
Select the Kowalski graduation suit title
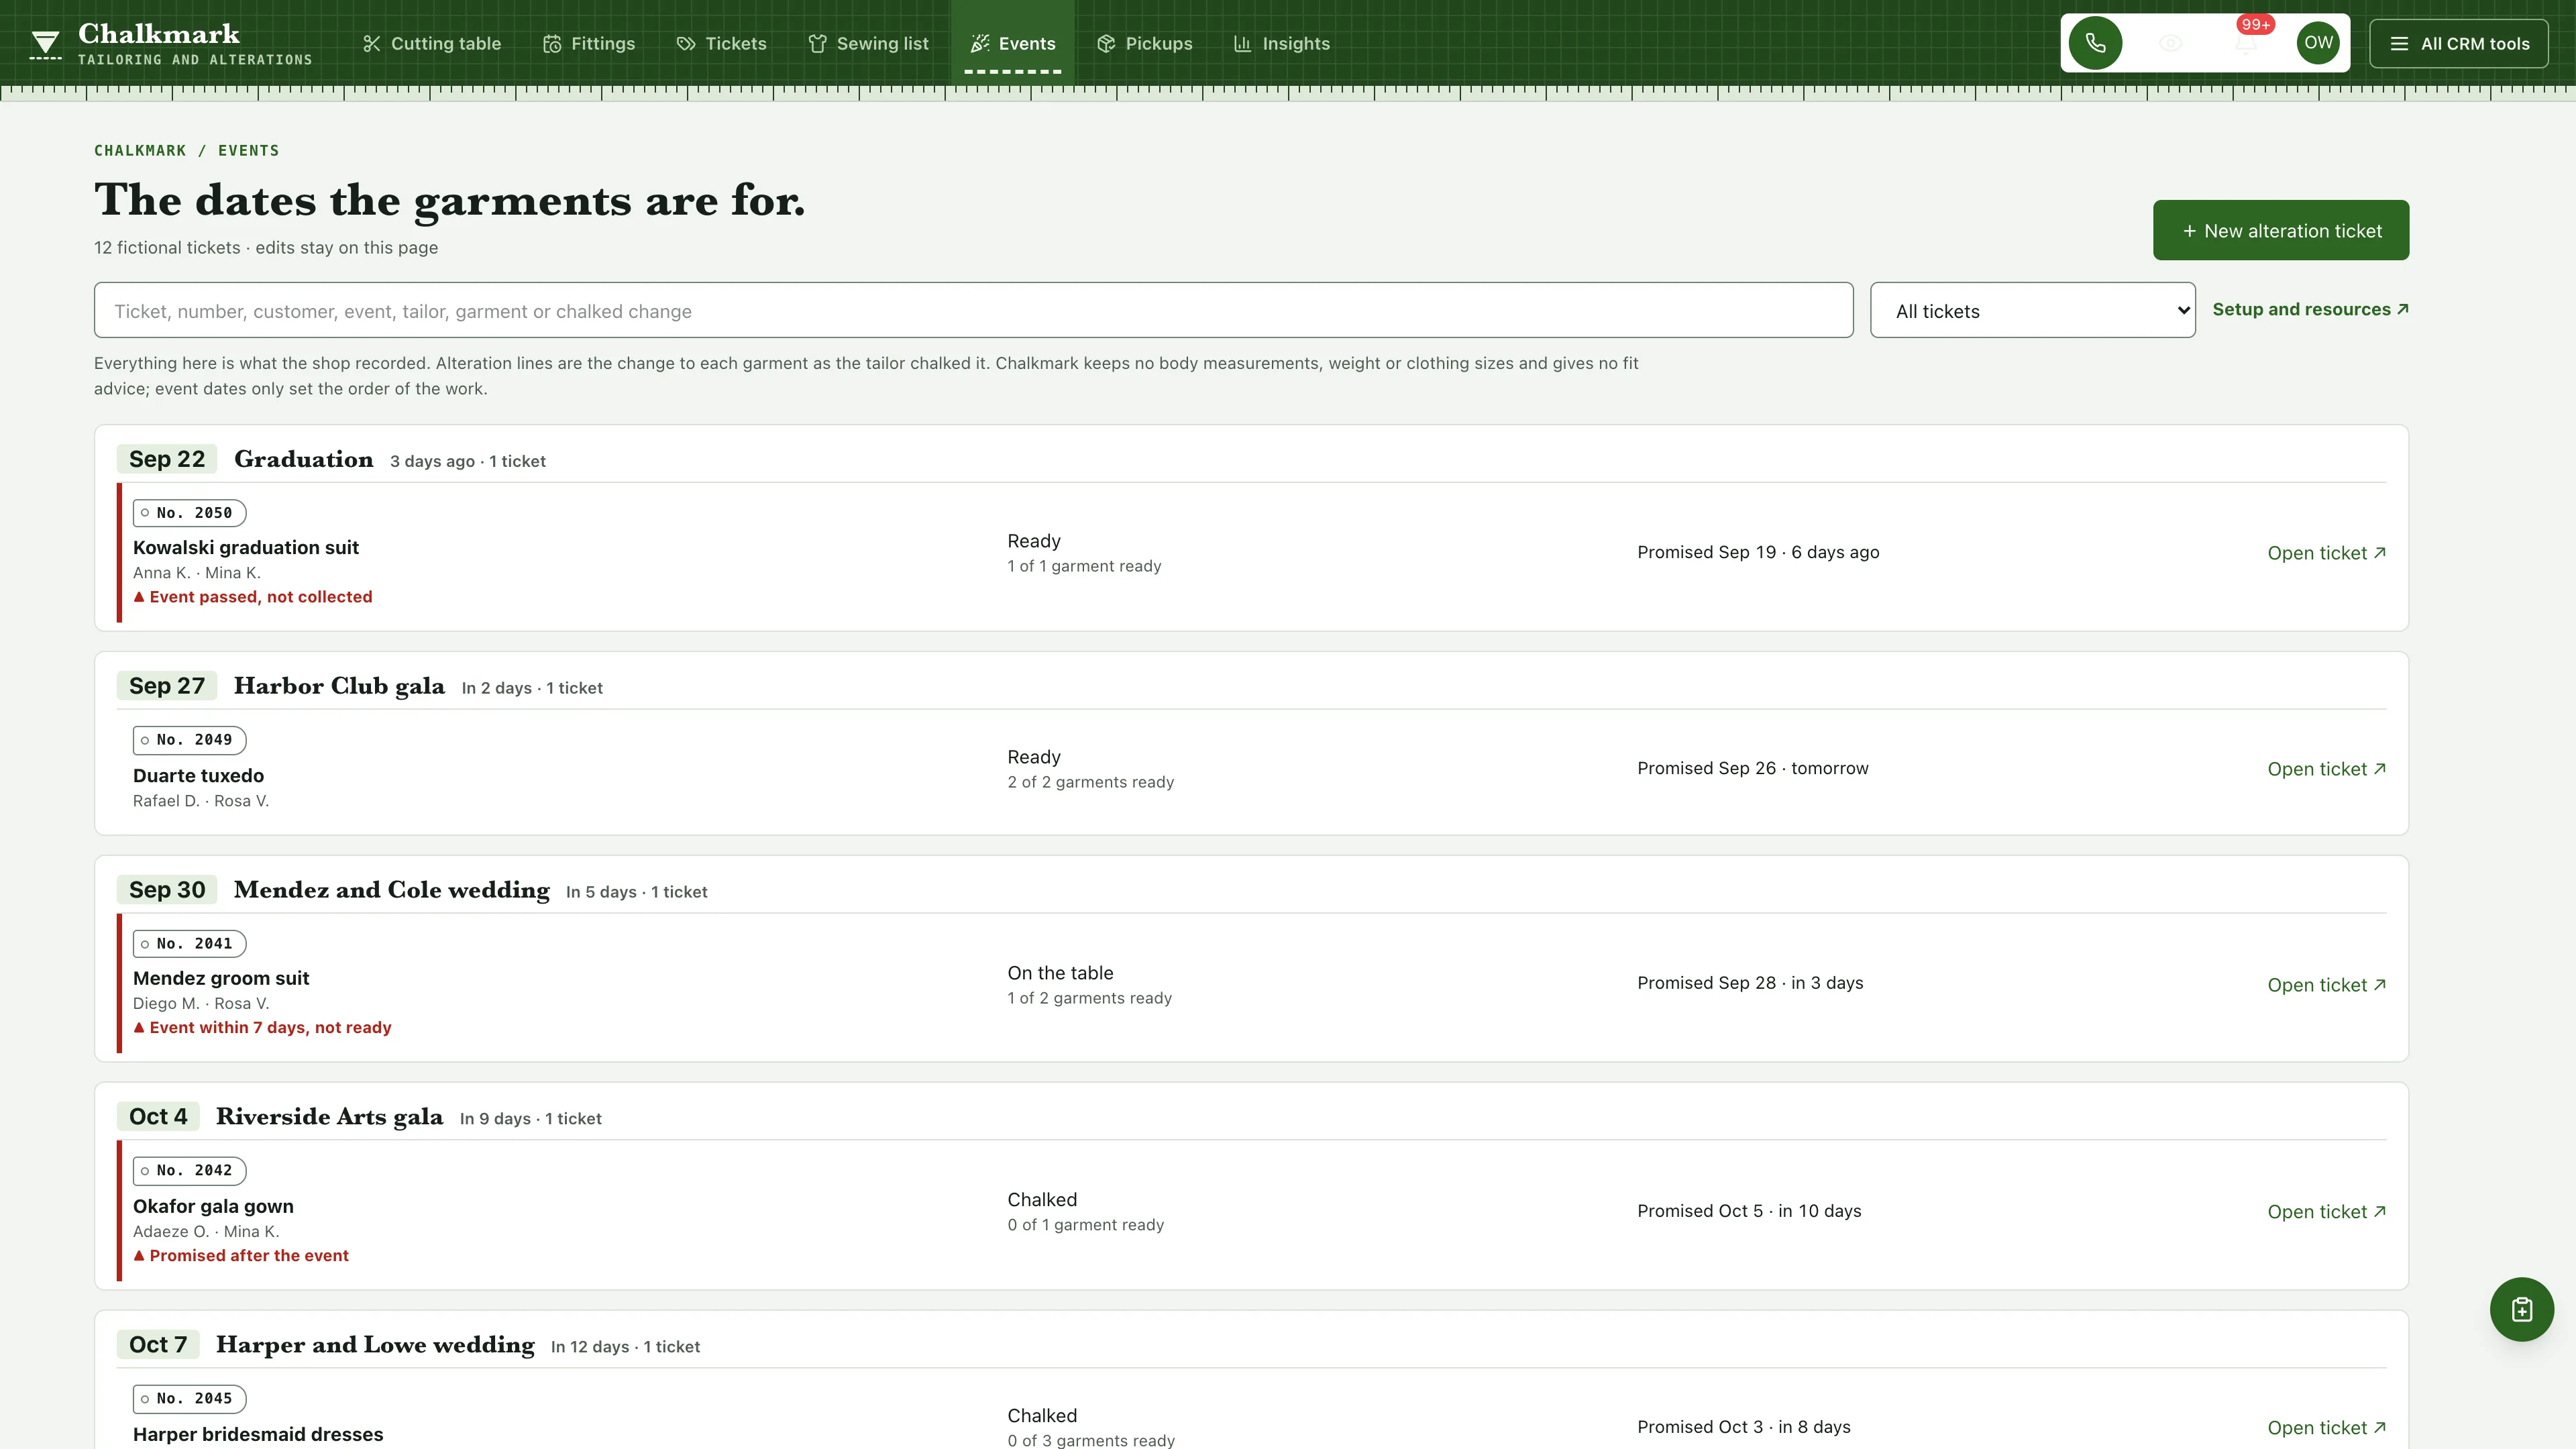point(246,547)
